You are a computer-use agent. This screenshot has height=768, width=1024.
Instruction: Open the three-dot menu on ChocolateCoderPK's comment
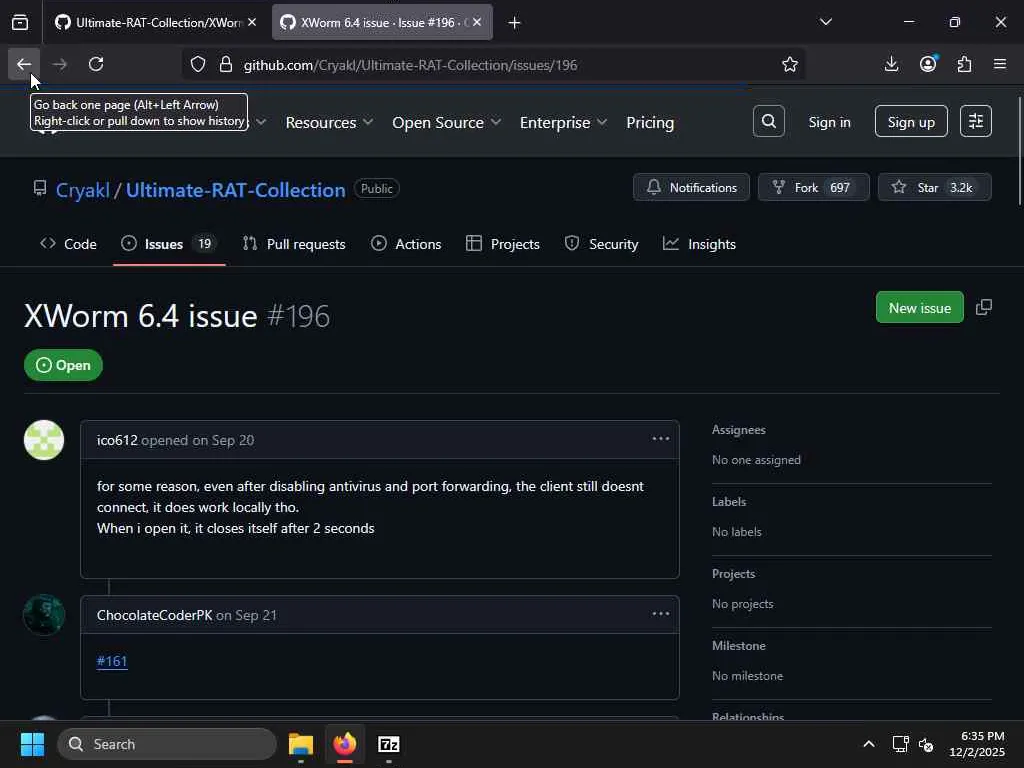[660, 614]
